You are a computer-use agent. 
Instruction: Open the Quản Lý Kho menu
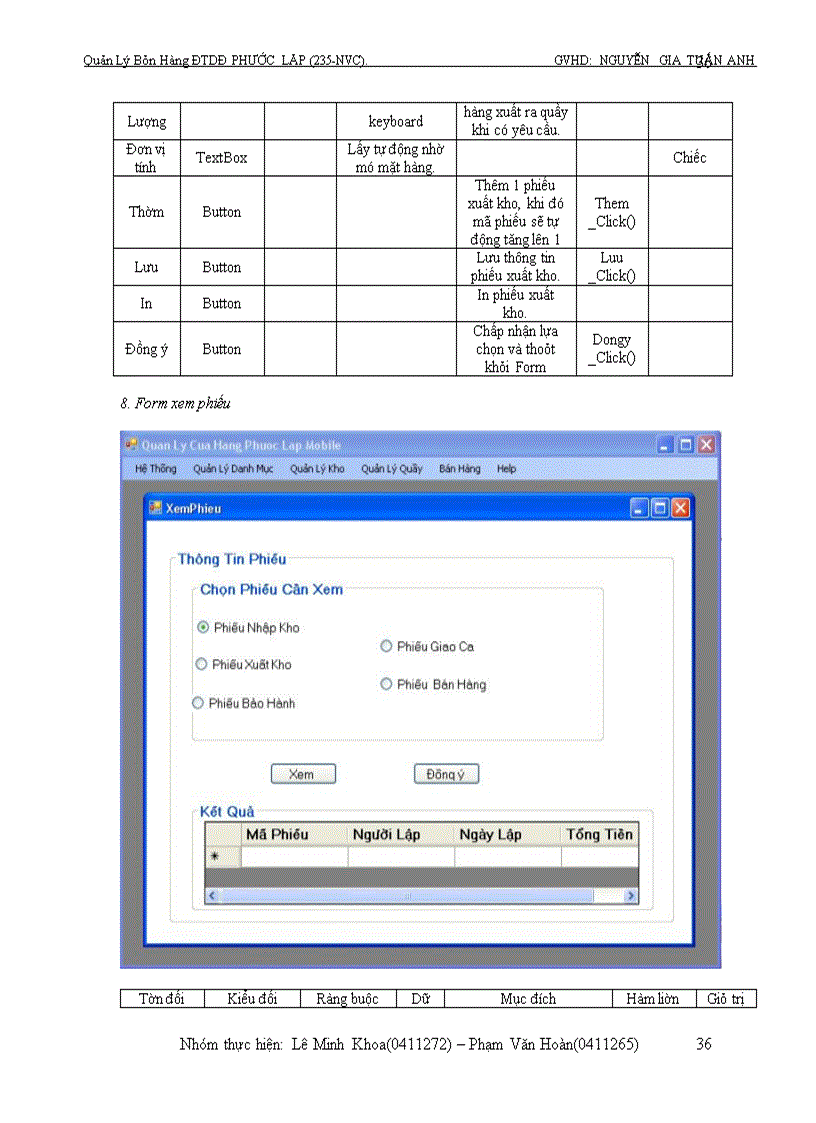tap(317, 468)
